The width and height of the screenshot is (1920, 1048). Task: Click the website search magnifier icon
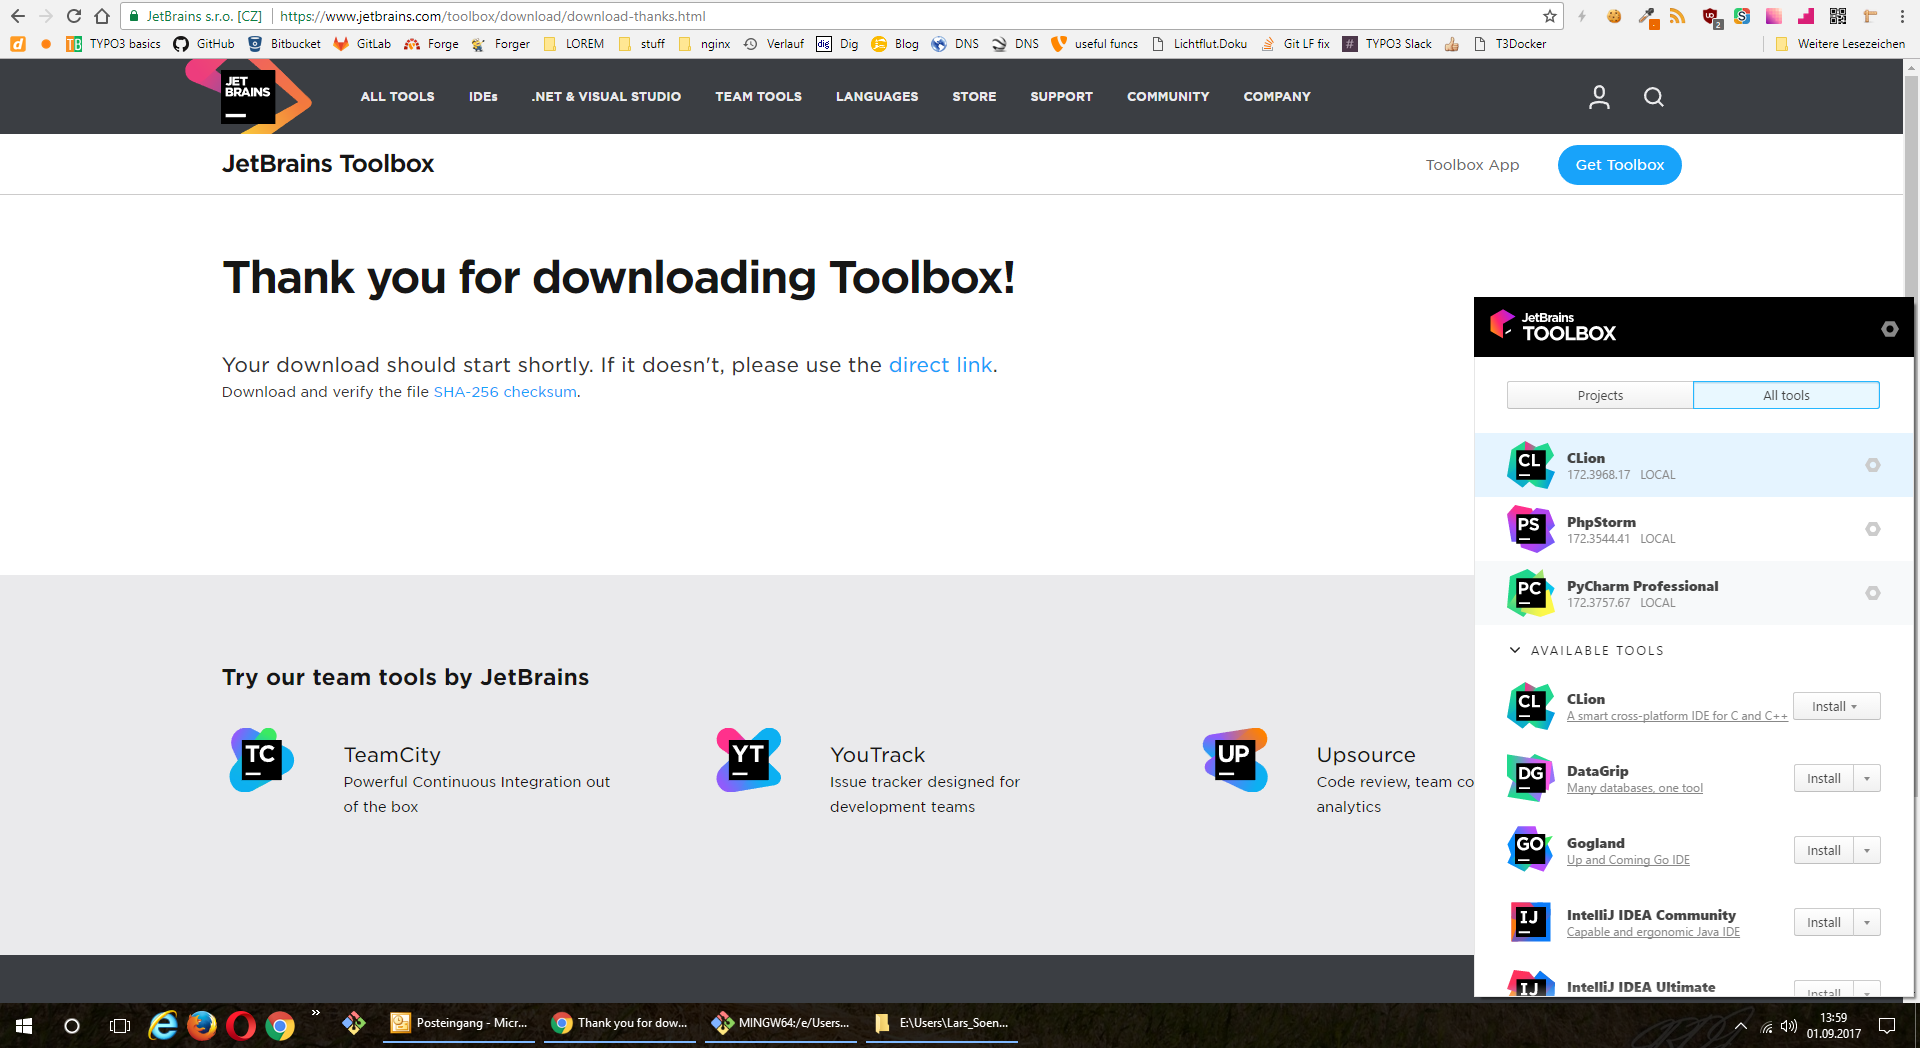point(1653,97)
